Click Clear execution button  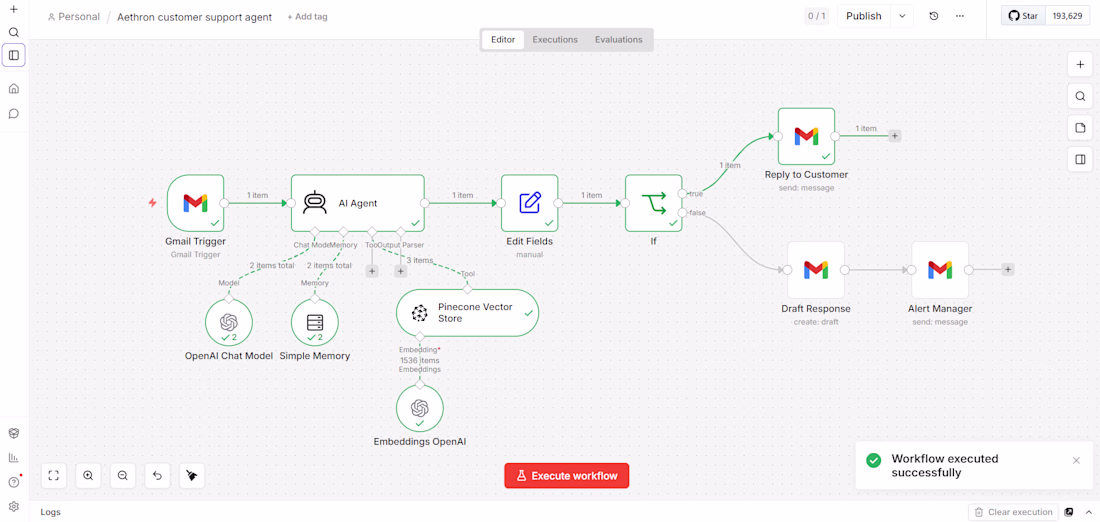click(1013, 512)
